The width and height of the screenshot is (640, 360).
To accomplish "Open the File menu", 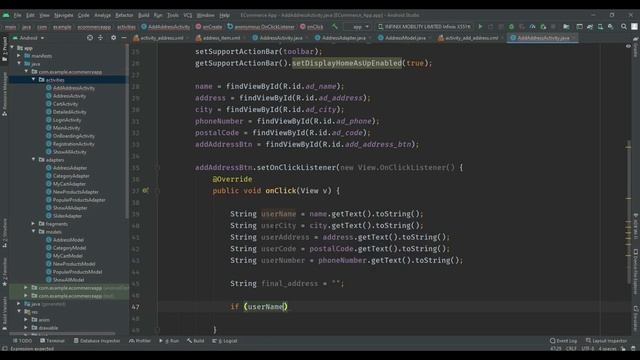I will tap(18, 15).
